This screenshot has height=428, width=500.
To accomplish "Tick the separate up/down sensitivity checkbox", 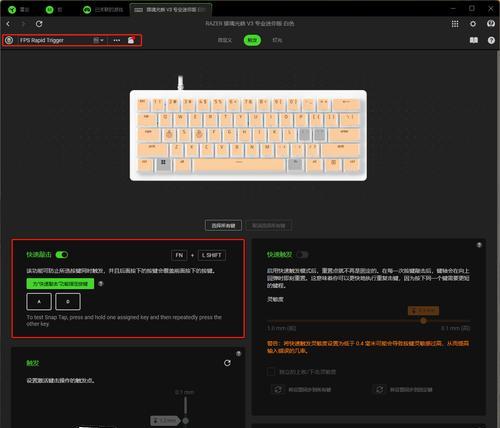I will click(x=271, y=371).
